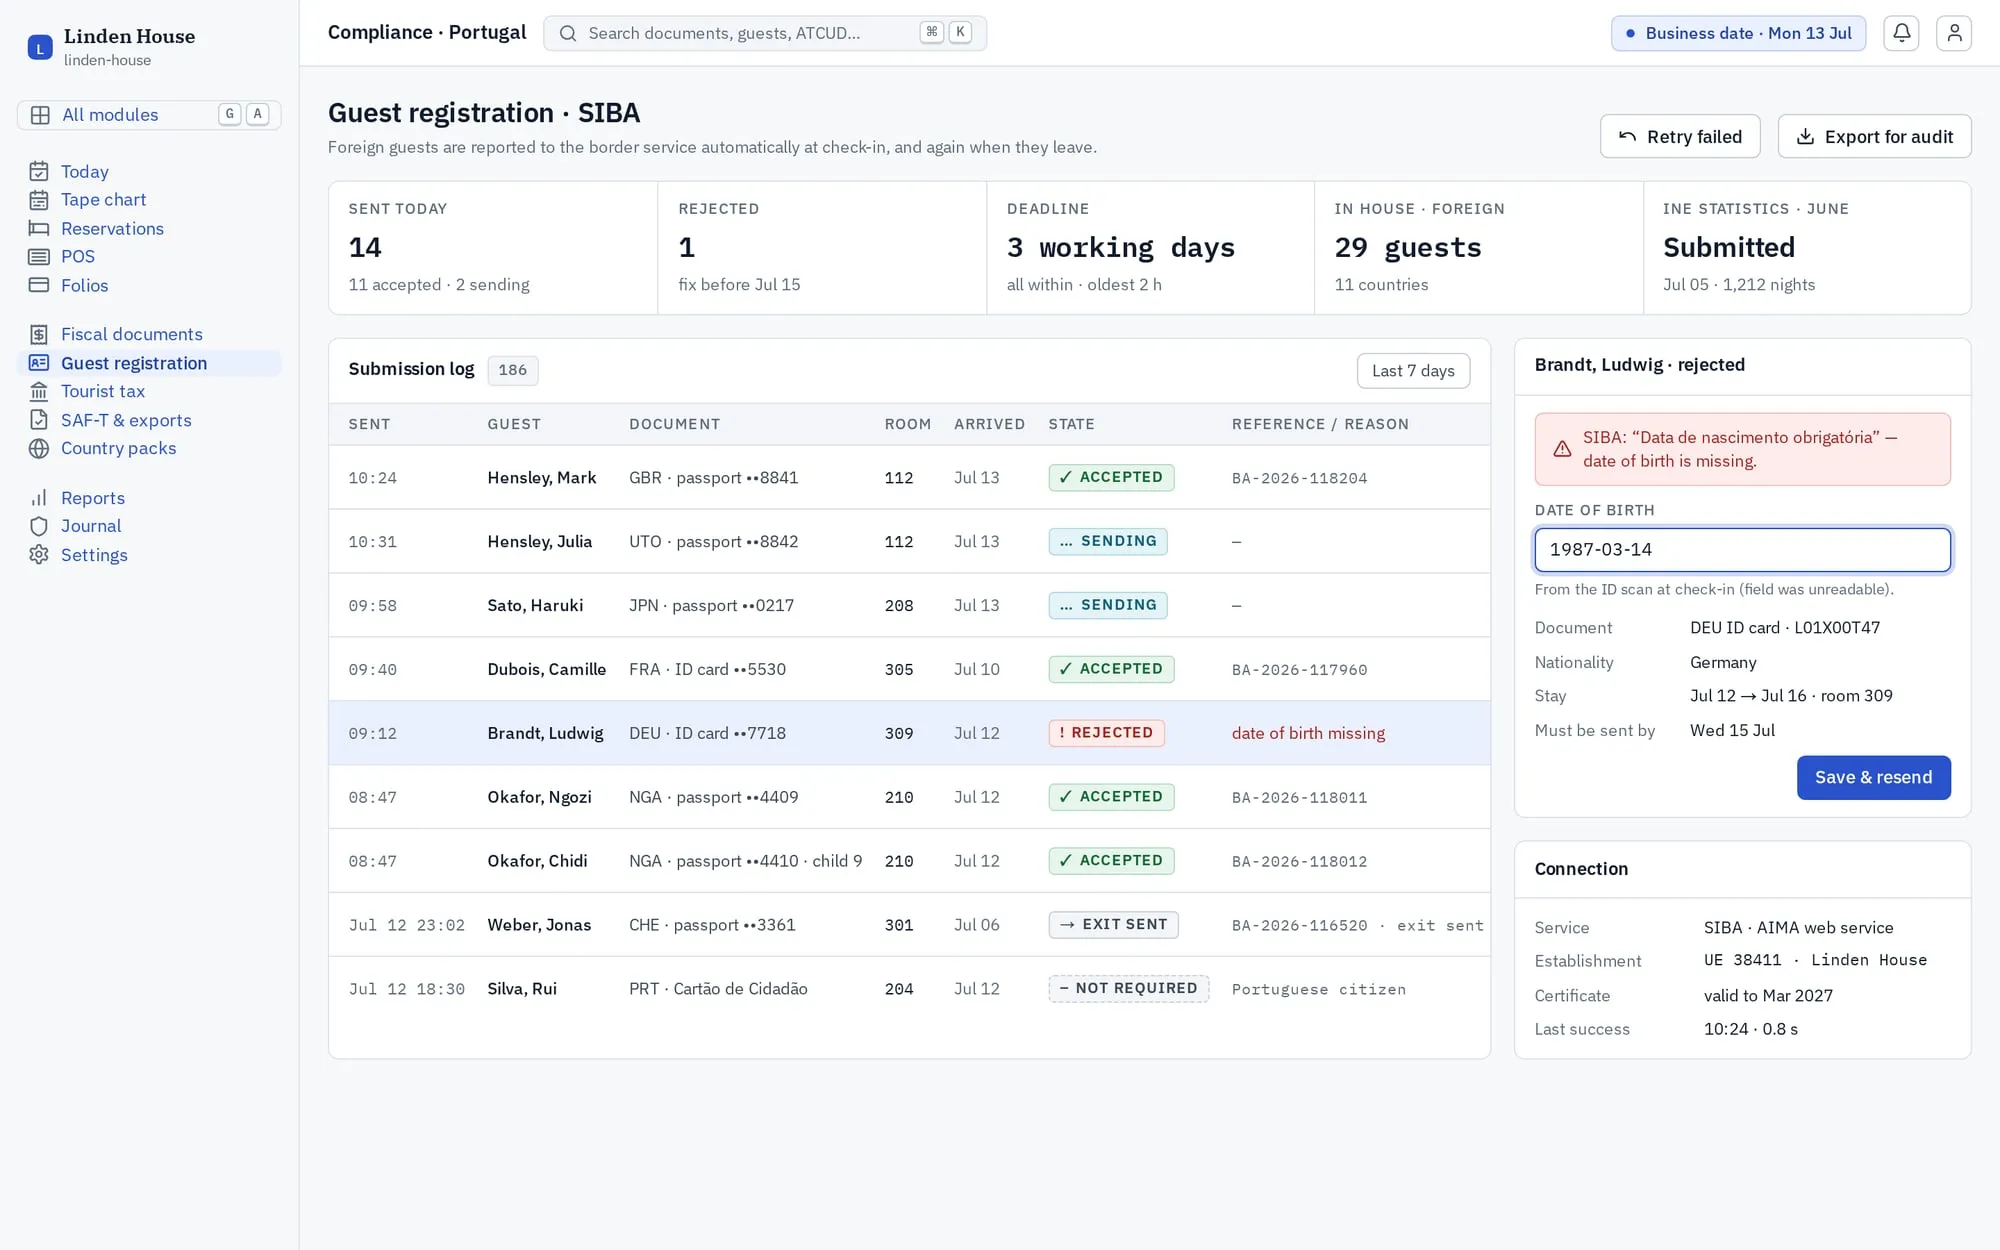This screenshot has height=1250, width=2000.
Task: Click the Folios card icon
Action: coord(39,285)
